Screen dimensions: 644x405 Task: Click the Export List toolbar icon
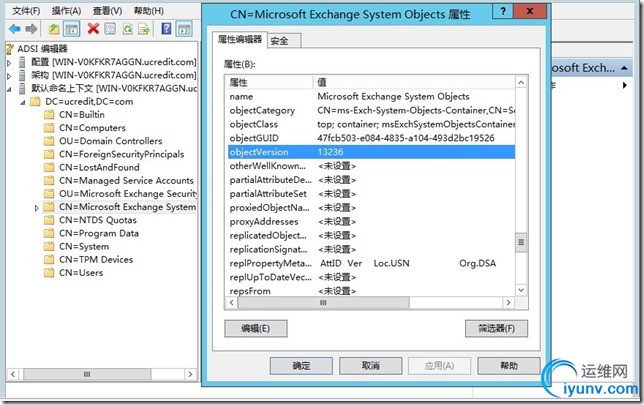(x=144, y=29)
